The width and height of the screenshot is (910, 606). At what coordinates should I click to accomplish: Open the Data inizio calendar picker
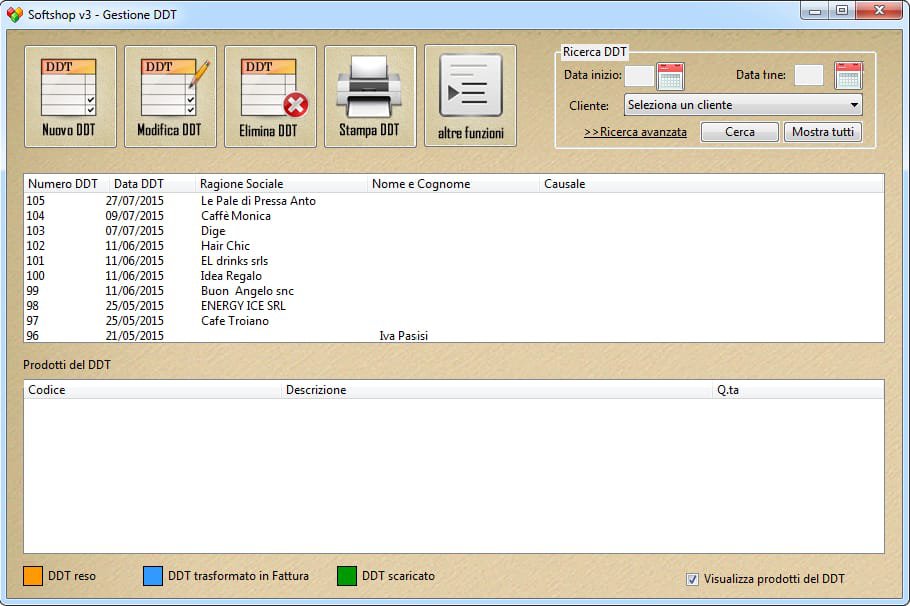click(670, 76)
